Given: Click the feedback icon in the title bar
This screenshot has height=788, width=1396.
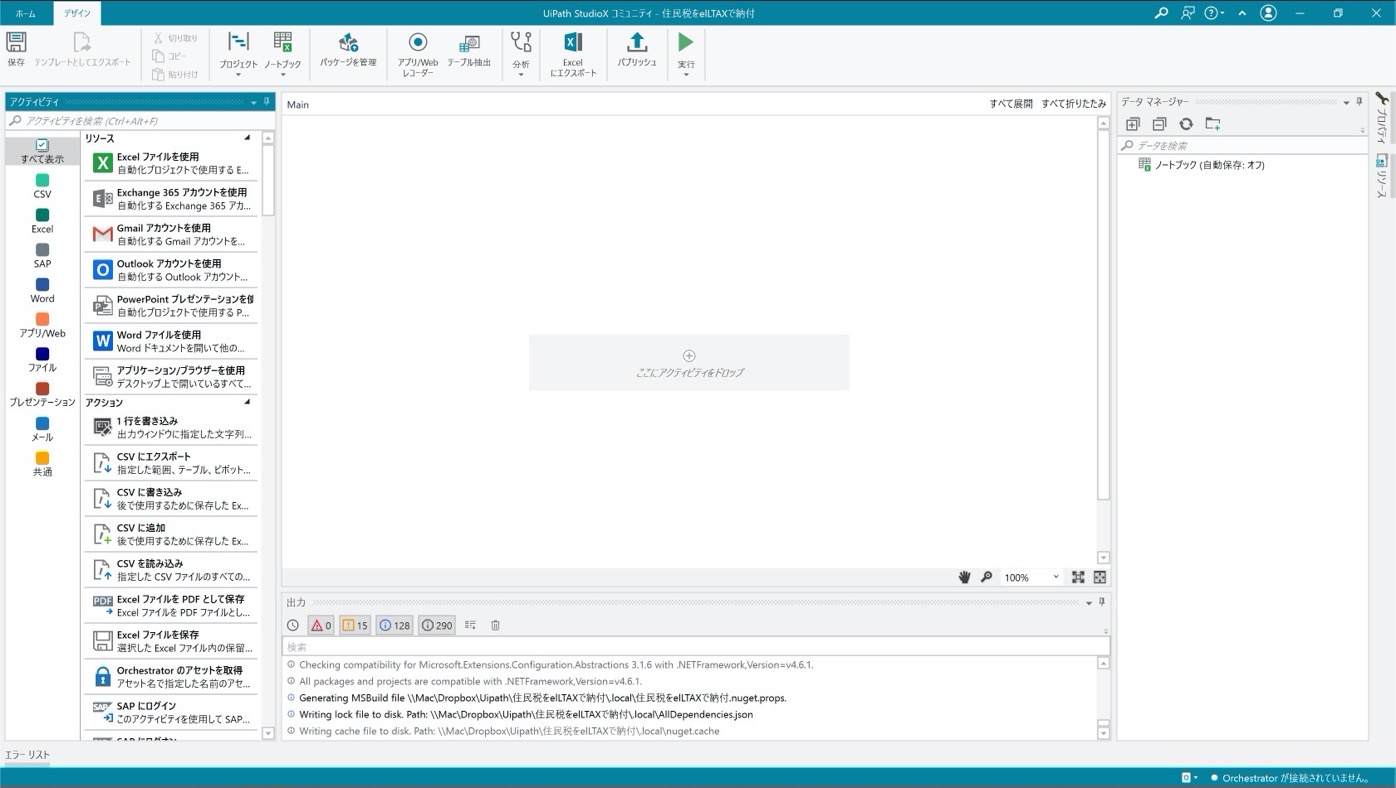Looking at the screenshot, I should (1187, 13).
